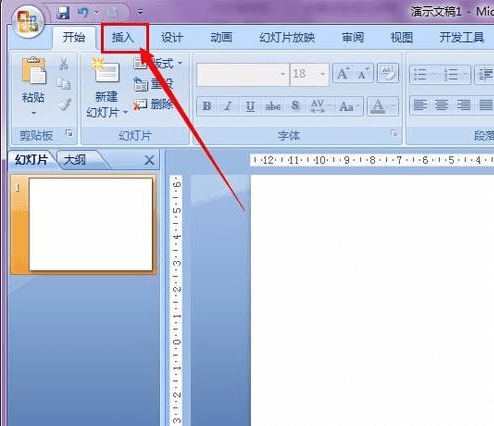This screenshot has height=426, width=494.
Task: Align text right
Action: point(463,105)
